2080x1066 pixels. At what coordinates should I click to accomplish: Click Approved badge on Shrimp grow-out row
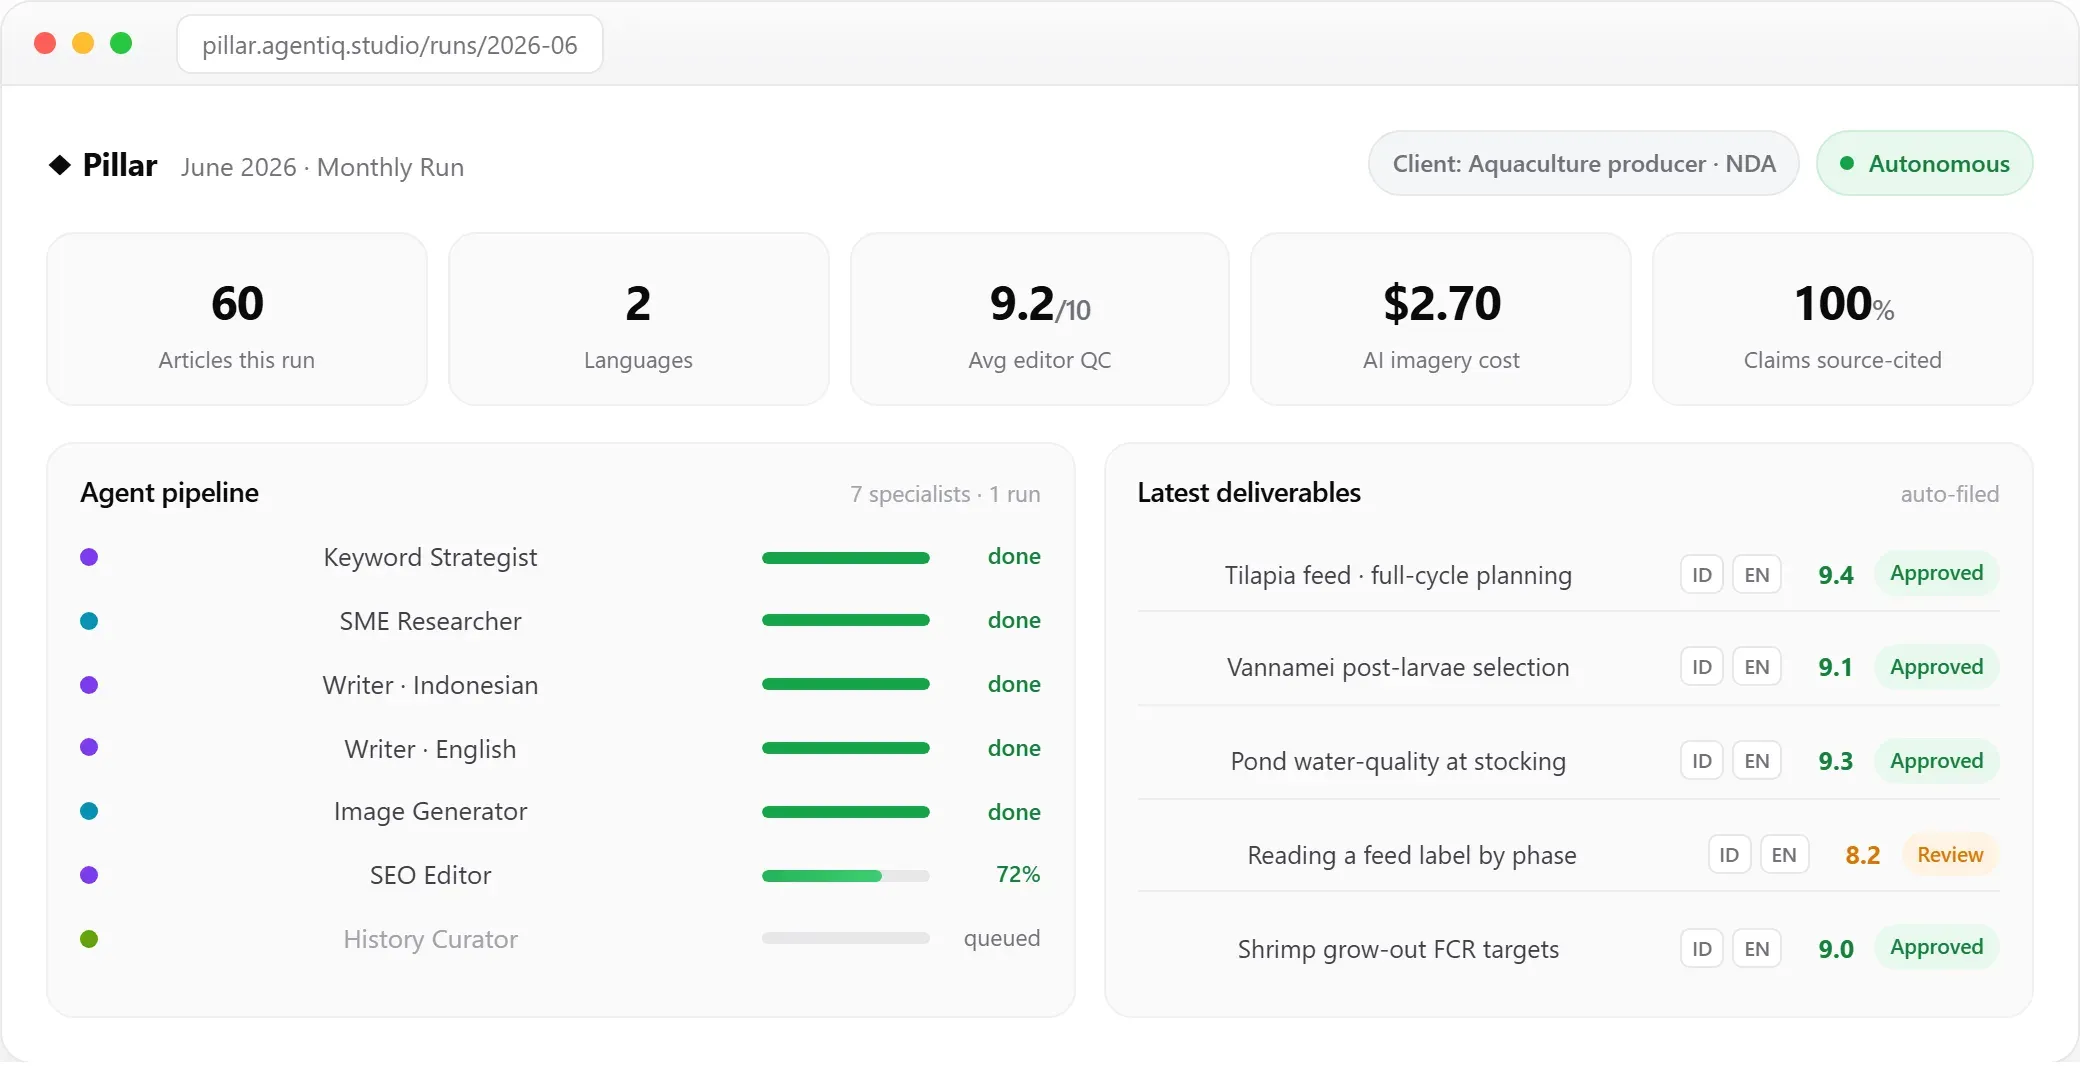coord(1936,947)
